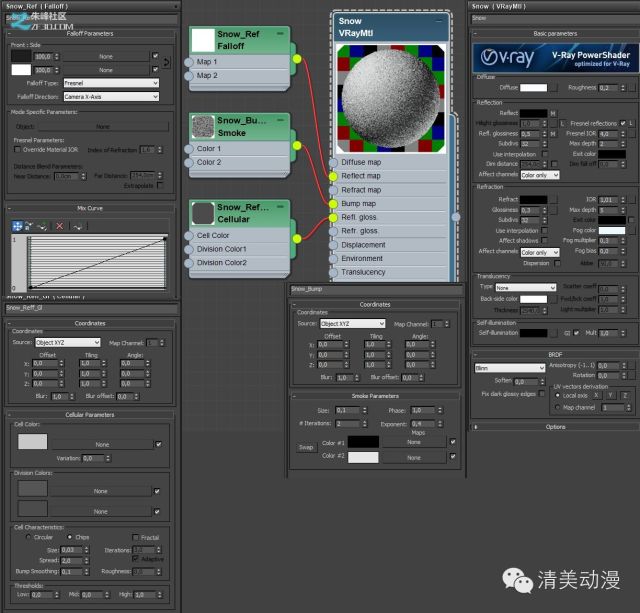This screenshot has height=613, width=640.
Task: Click the Cellular Size input field
Action: pyautogui.click(x=72, y=550)
